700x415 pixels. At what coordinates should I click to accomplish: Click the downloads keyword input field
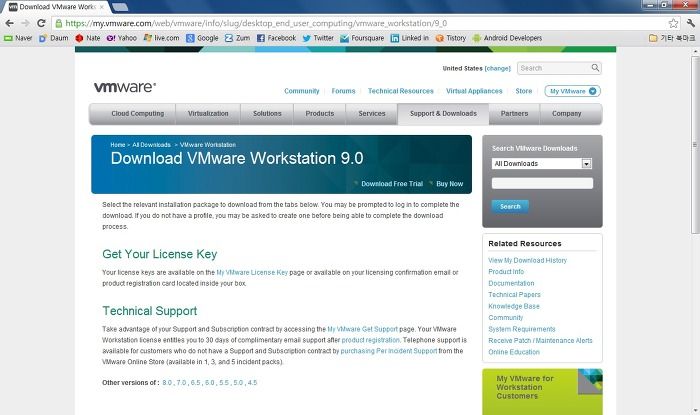(542, 183)
